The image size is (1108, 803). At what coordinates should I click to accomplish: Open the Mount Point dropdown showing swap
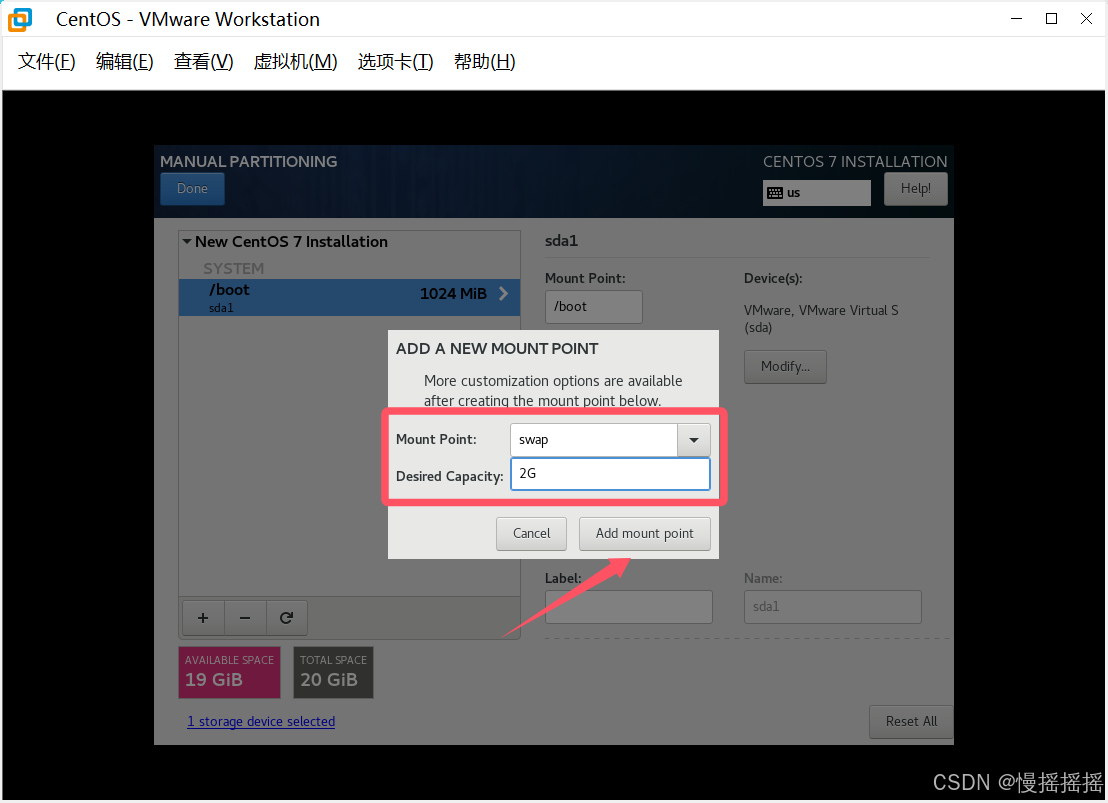pos(693,439)
